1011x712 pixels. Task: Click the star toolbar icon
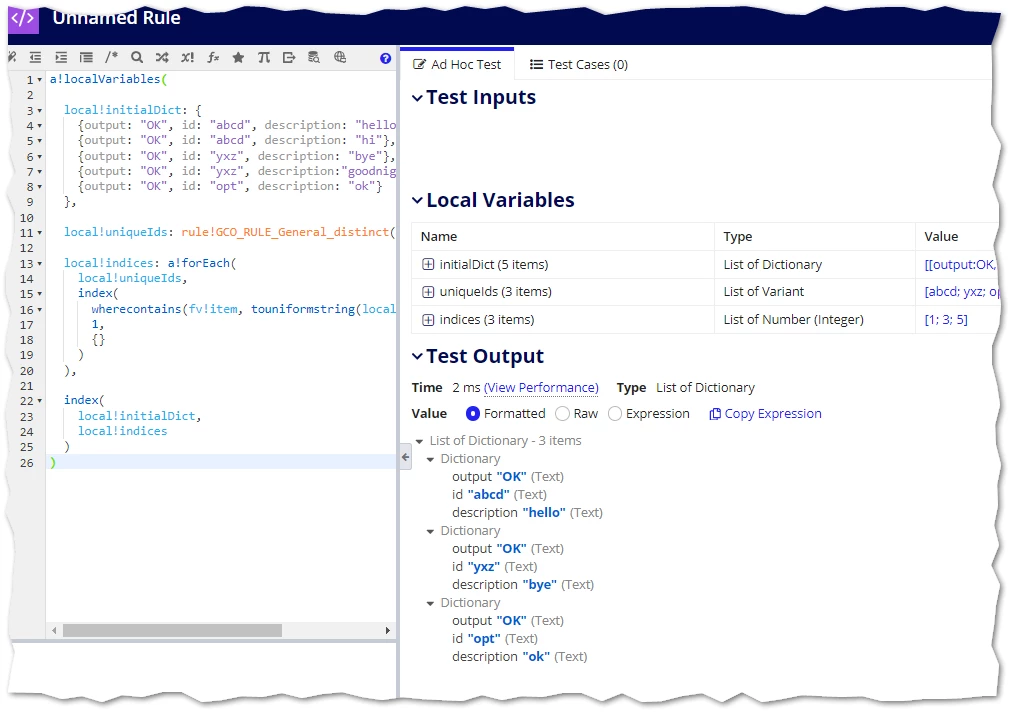tap(238, 57)
